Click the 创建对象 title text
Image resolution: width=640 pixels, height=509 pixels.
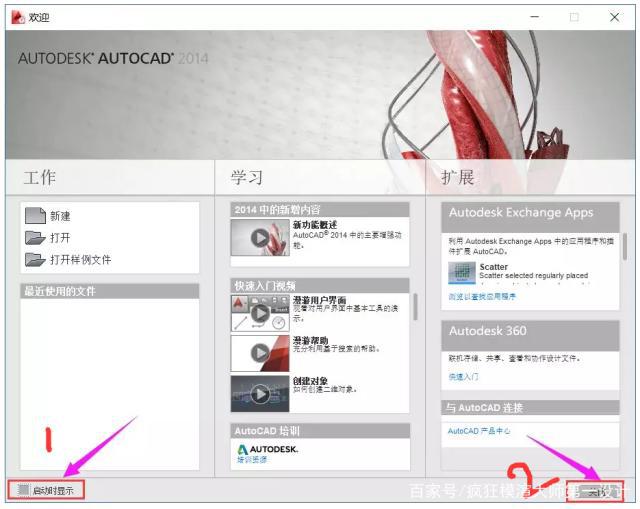tap(310, 380)
